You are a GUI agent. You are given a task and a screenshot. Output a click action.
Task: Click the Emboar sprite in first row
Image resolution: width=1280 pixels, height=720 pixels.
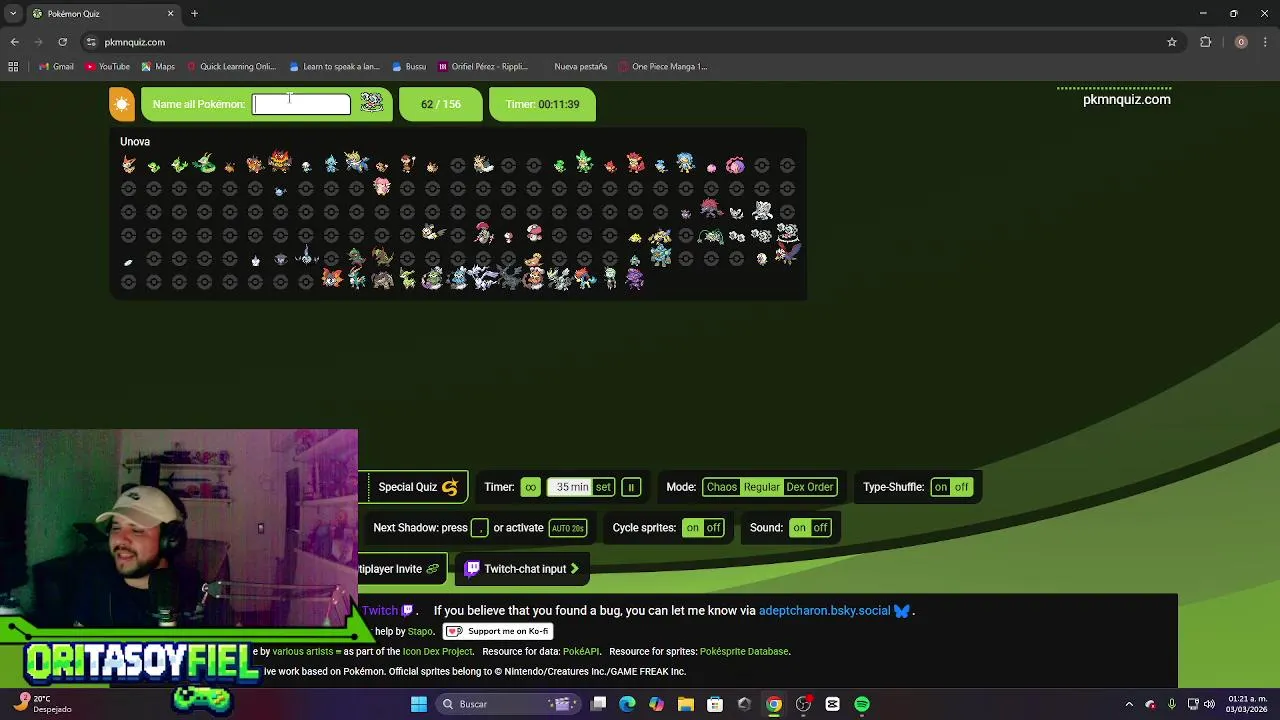(x=280, y=162)
